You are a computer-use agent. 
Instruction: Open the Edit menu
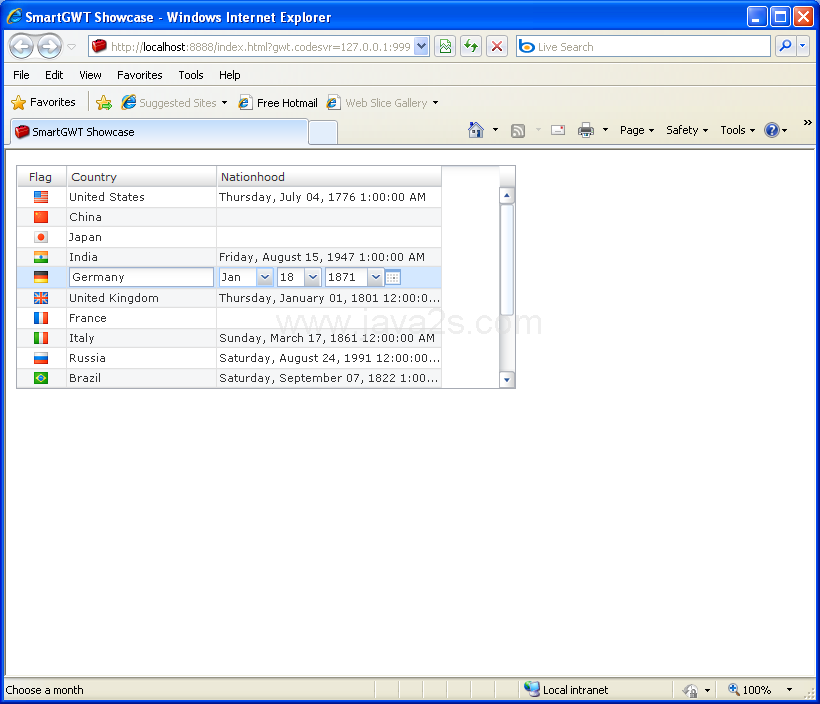[54, 75]
